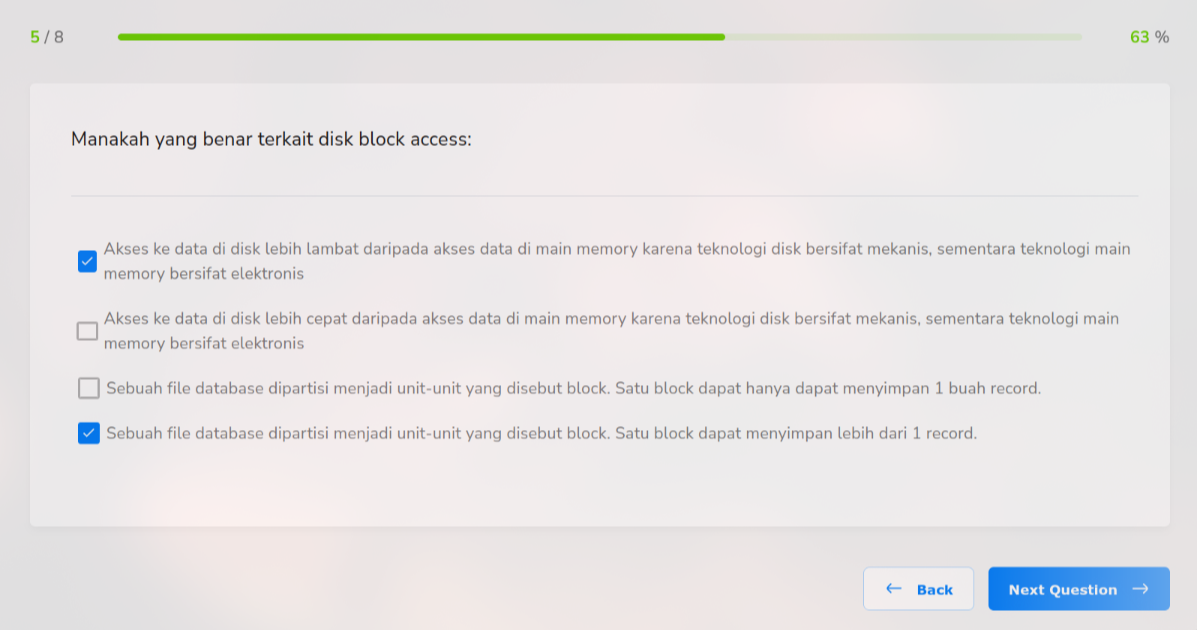1197x630 pixels.
Task: Tick the "hanya dapat menyimpan 1 buah record" checkbox
Action: 89,388
